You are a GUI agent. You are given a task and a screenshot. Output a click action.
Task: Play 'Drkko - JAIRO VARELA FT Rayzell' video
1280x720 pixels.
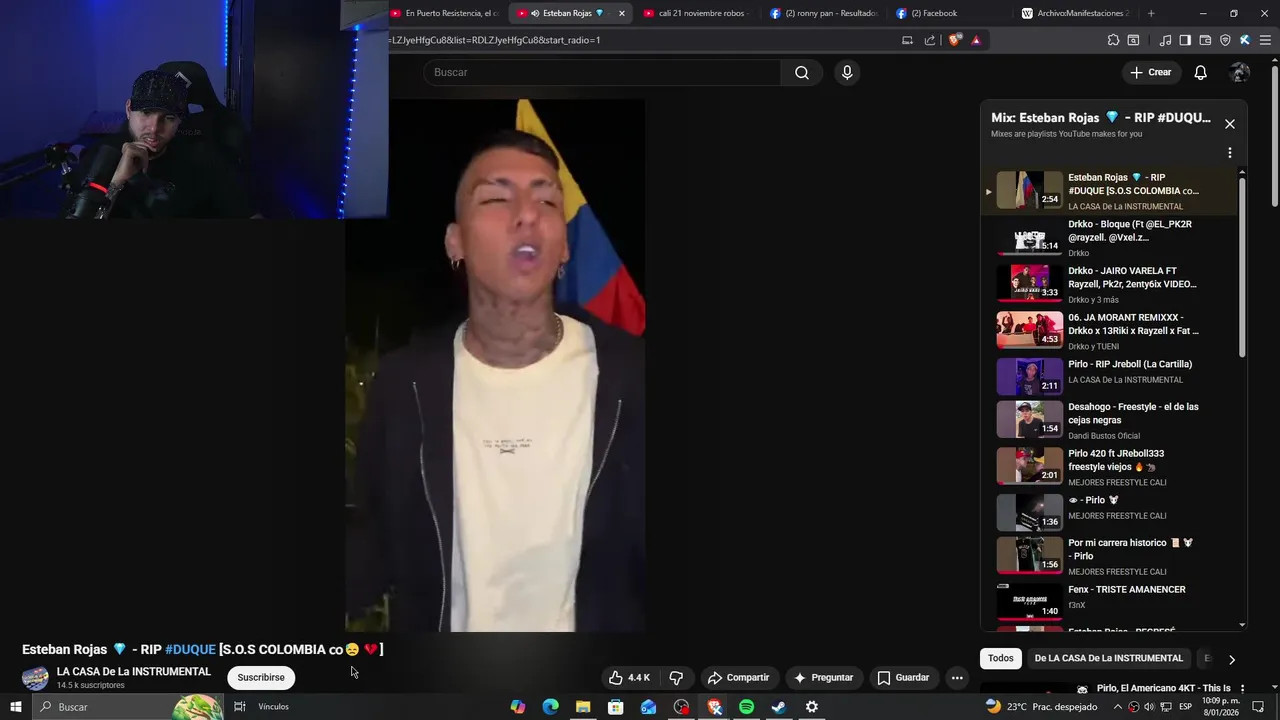pyautogui.click(x=1110, y=284)
